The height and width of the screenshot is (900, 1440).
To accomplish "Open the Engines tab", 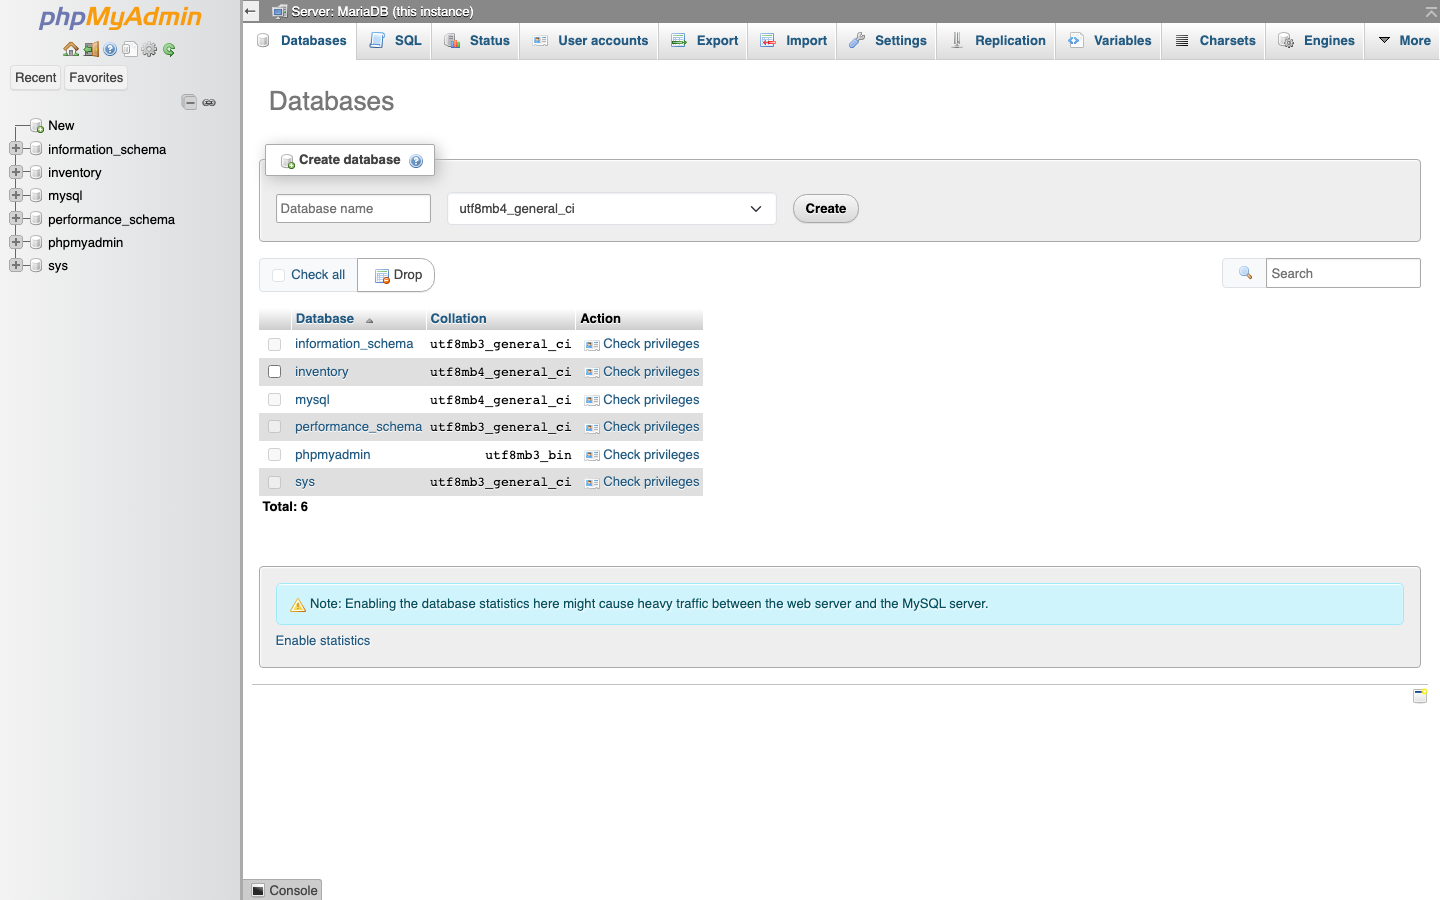I will (x=1316, y=41).
